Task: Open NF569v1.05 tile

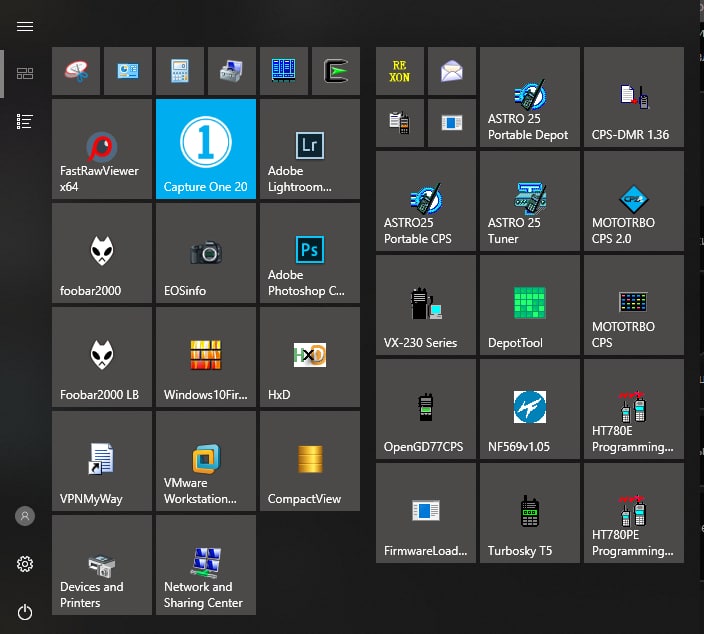Action: coord(530,409)
